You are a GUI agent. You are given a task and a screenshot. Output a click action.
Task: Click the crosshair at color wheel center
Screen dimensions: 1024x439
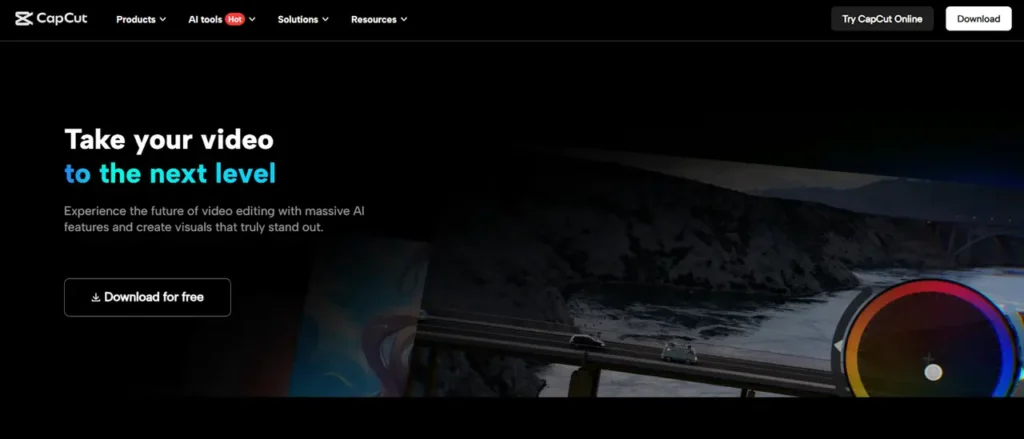[x=929, y=357]
